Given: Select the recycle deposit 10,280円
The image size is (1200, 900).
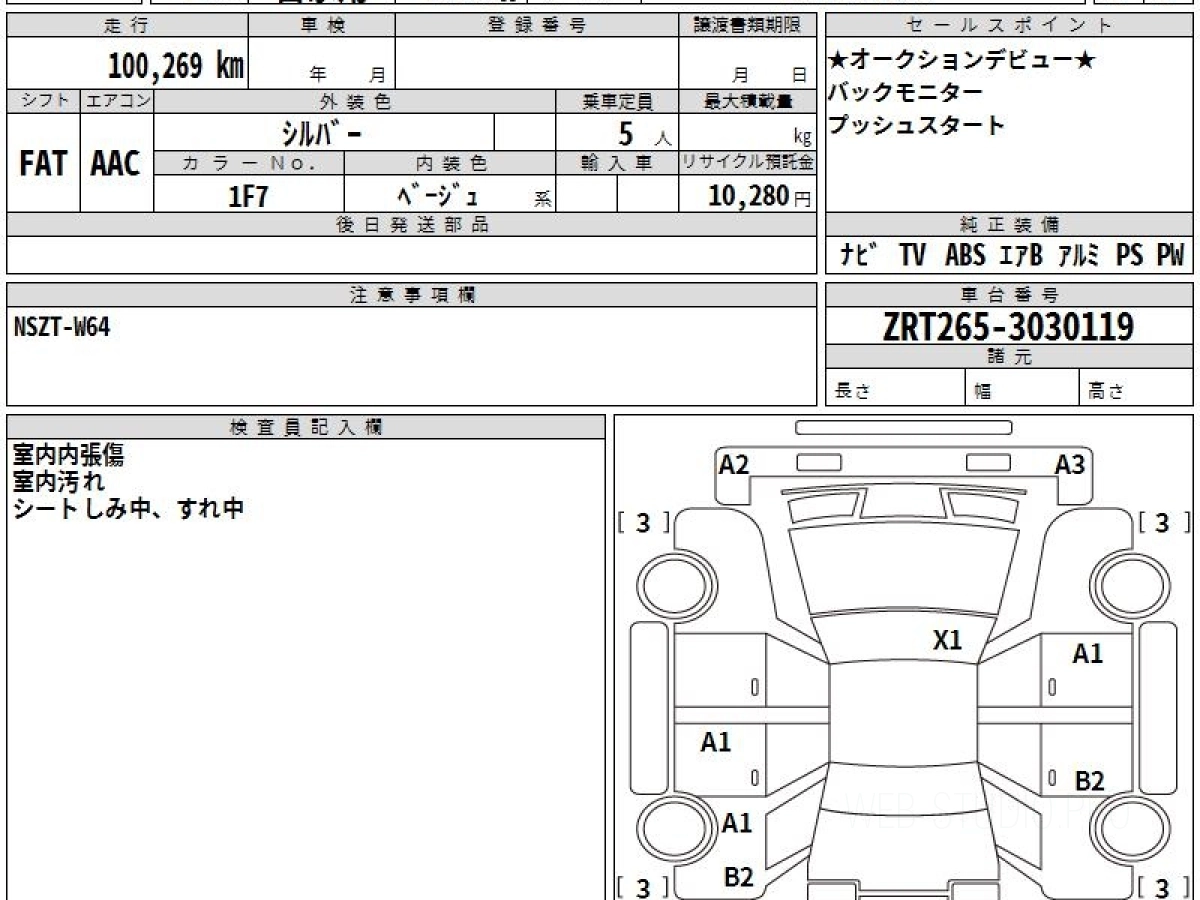Looking at the screenshot, I should [759, 196].
